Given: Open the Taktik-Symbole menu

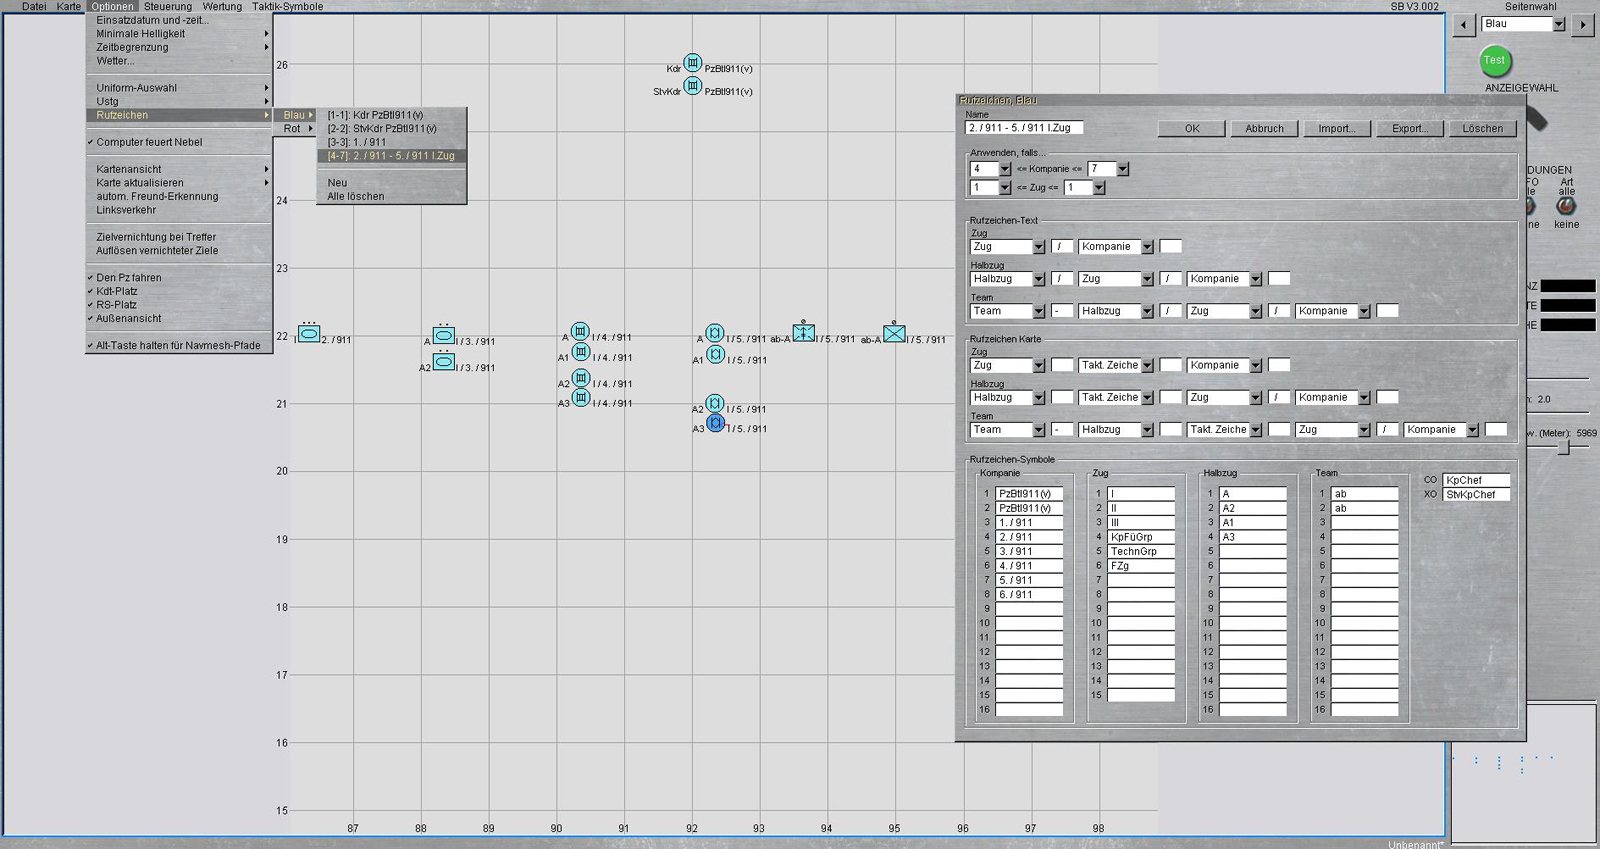Looking at the screenshot, I should click(x=287, y=7).
